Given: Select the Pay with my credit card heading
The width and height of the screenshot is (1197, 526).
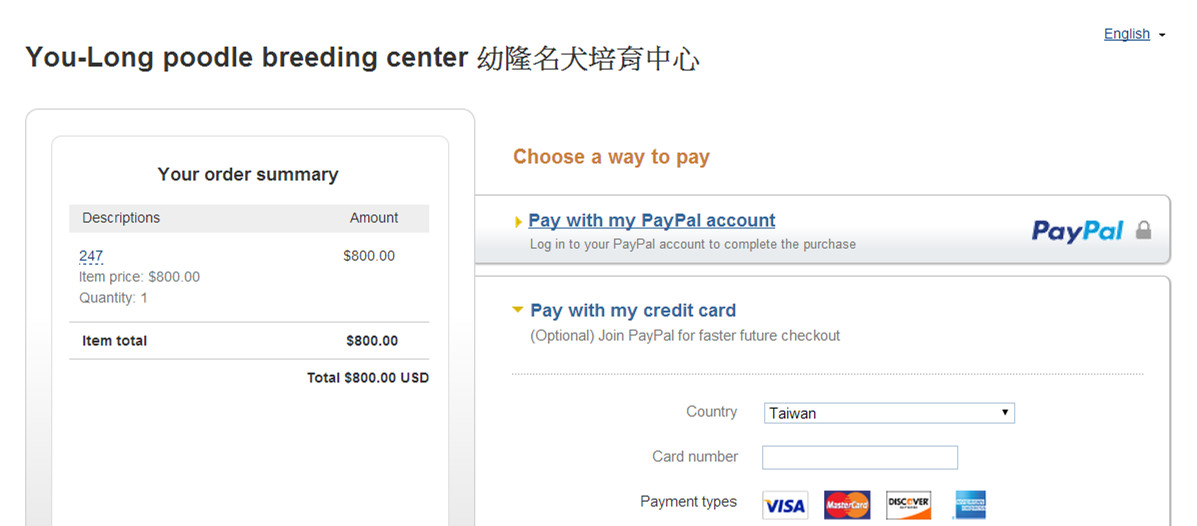Looking at the screenshot, I should (x=633, y=311).
